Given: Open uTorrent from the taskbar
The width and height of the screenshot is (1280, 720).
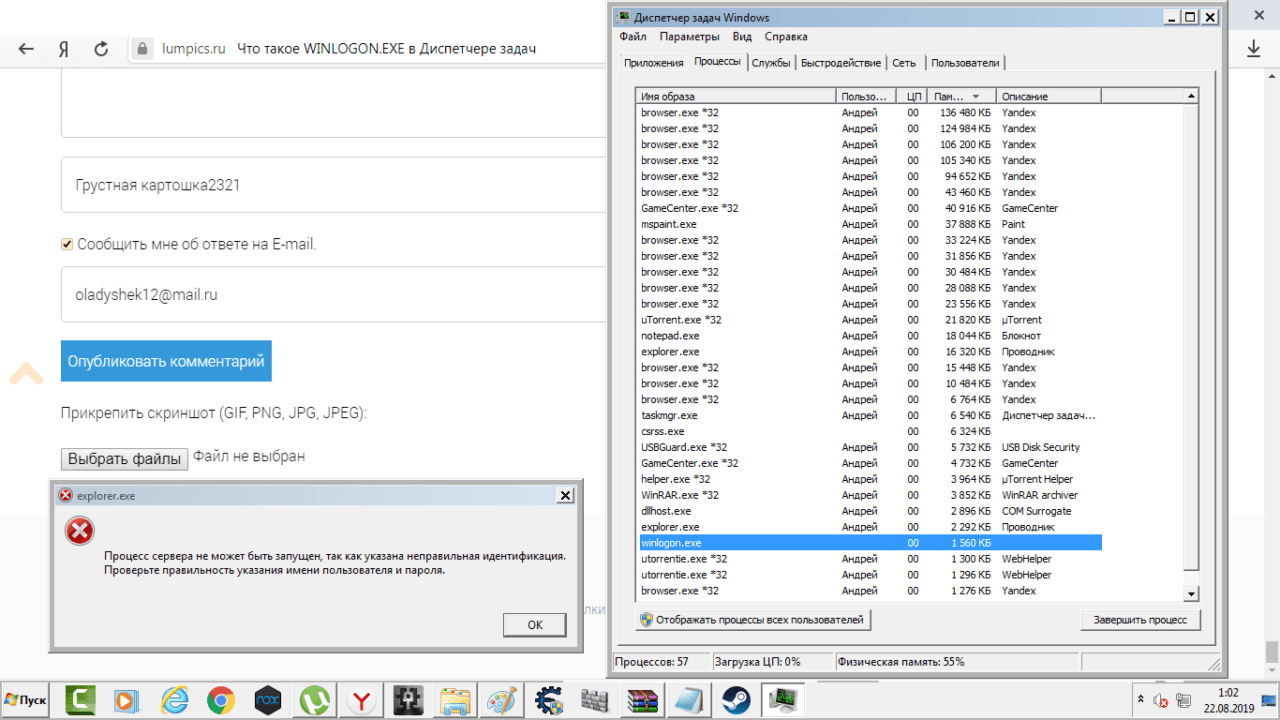Looking at the screenshot, I should (315, 699).
